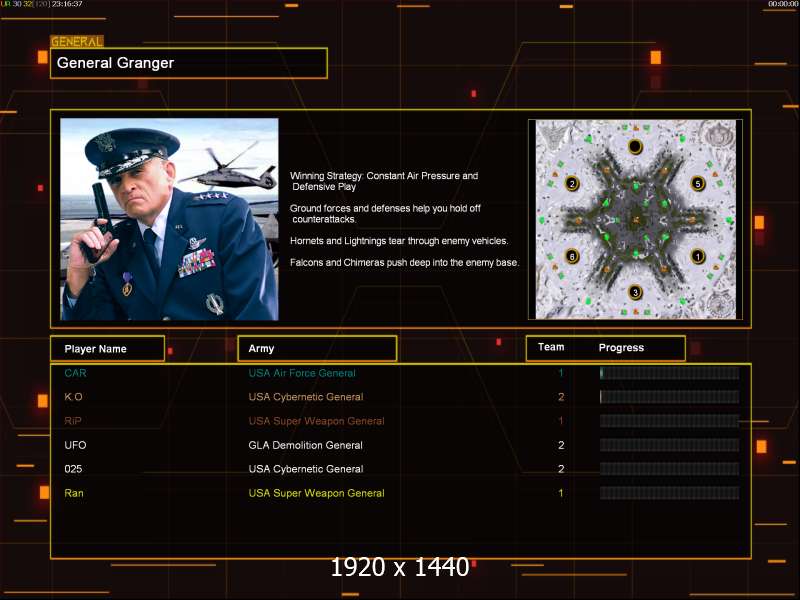Click the 00:00:00 timer at top right
The image size is (800, 600).
(783, 4)
